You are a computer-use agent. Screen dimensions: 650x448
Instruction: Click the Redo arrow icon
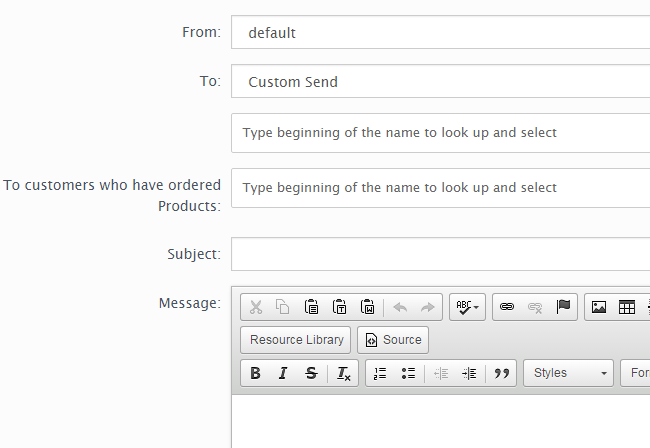[427, 307]
